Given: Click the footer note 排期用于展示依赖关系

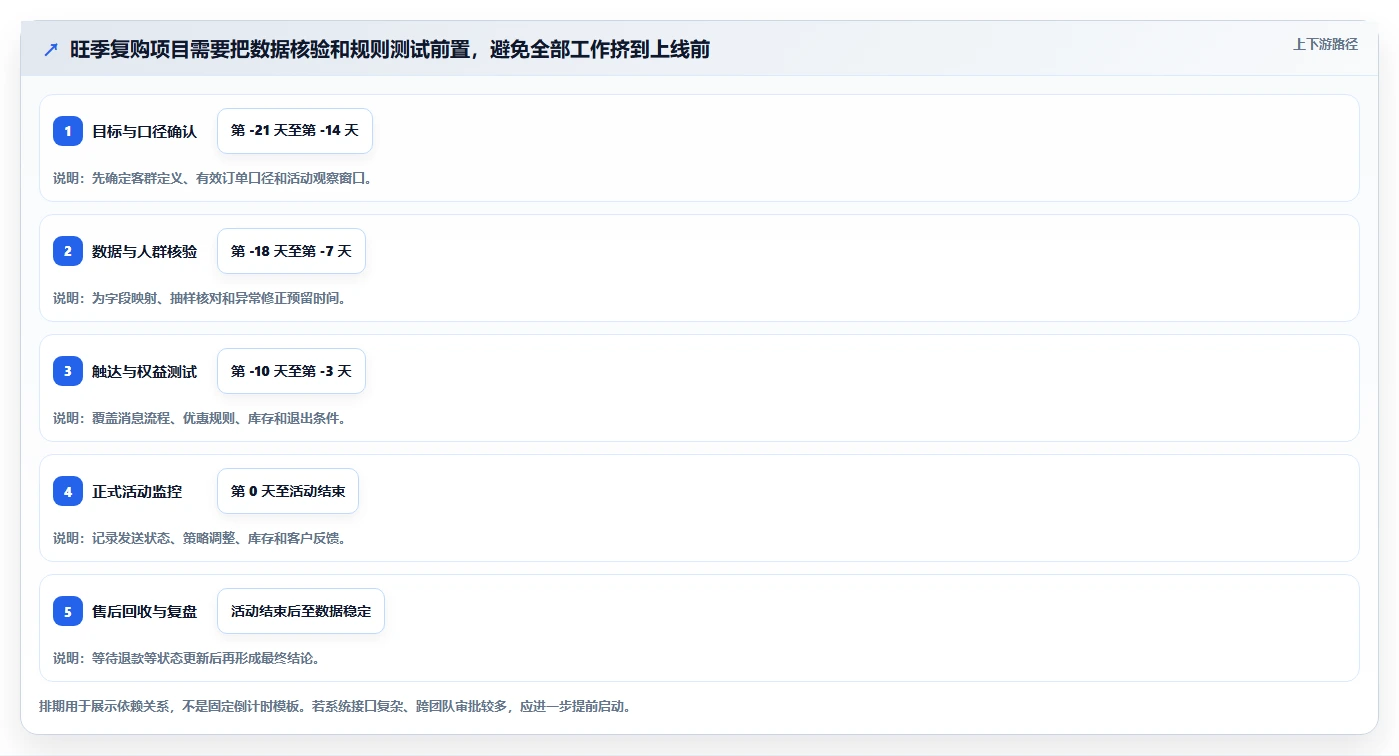Looking at the screenshot, I should coord(335,706).
